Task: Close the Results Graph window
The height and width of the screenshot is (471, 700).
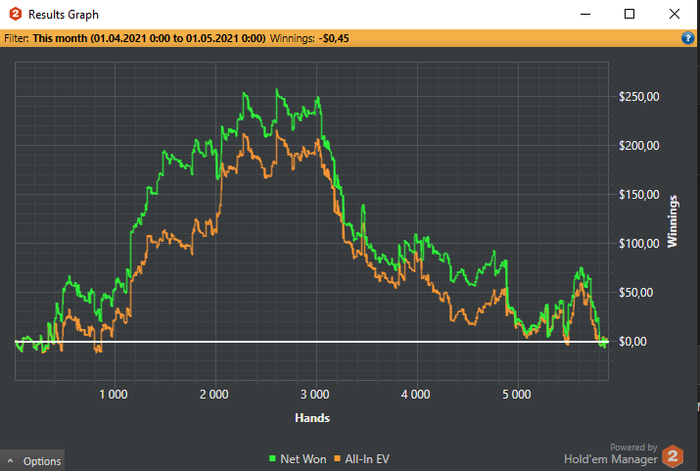Action: [674, 14]
